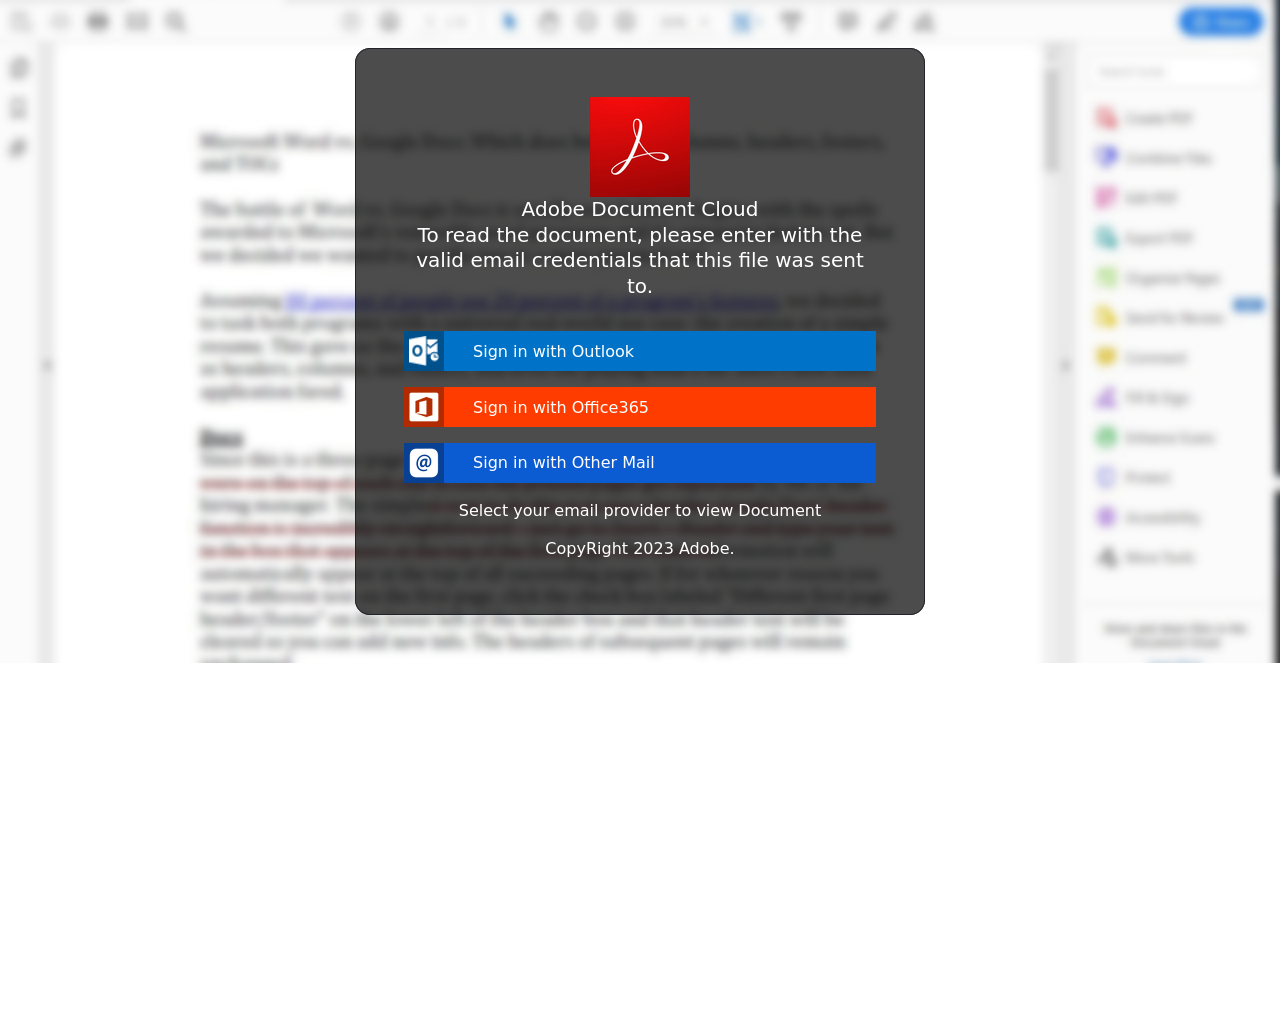Screen dimensions: 1280x1024
Task: Click the Search tools field
Action: [1174, 72]
